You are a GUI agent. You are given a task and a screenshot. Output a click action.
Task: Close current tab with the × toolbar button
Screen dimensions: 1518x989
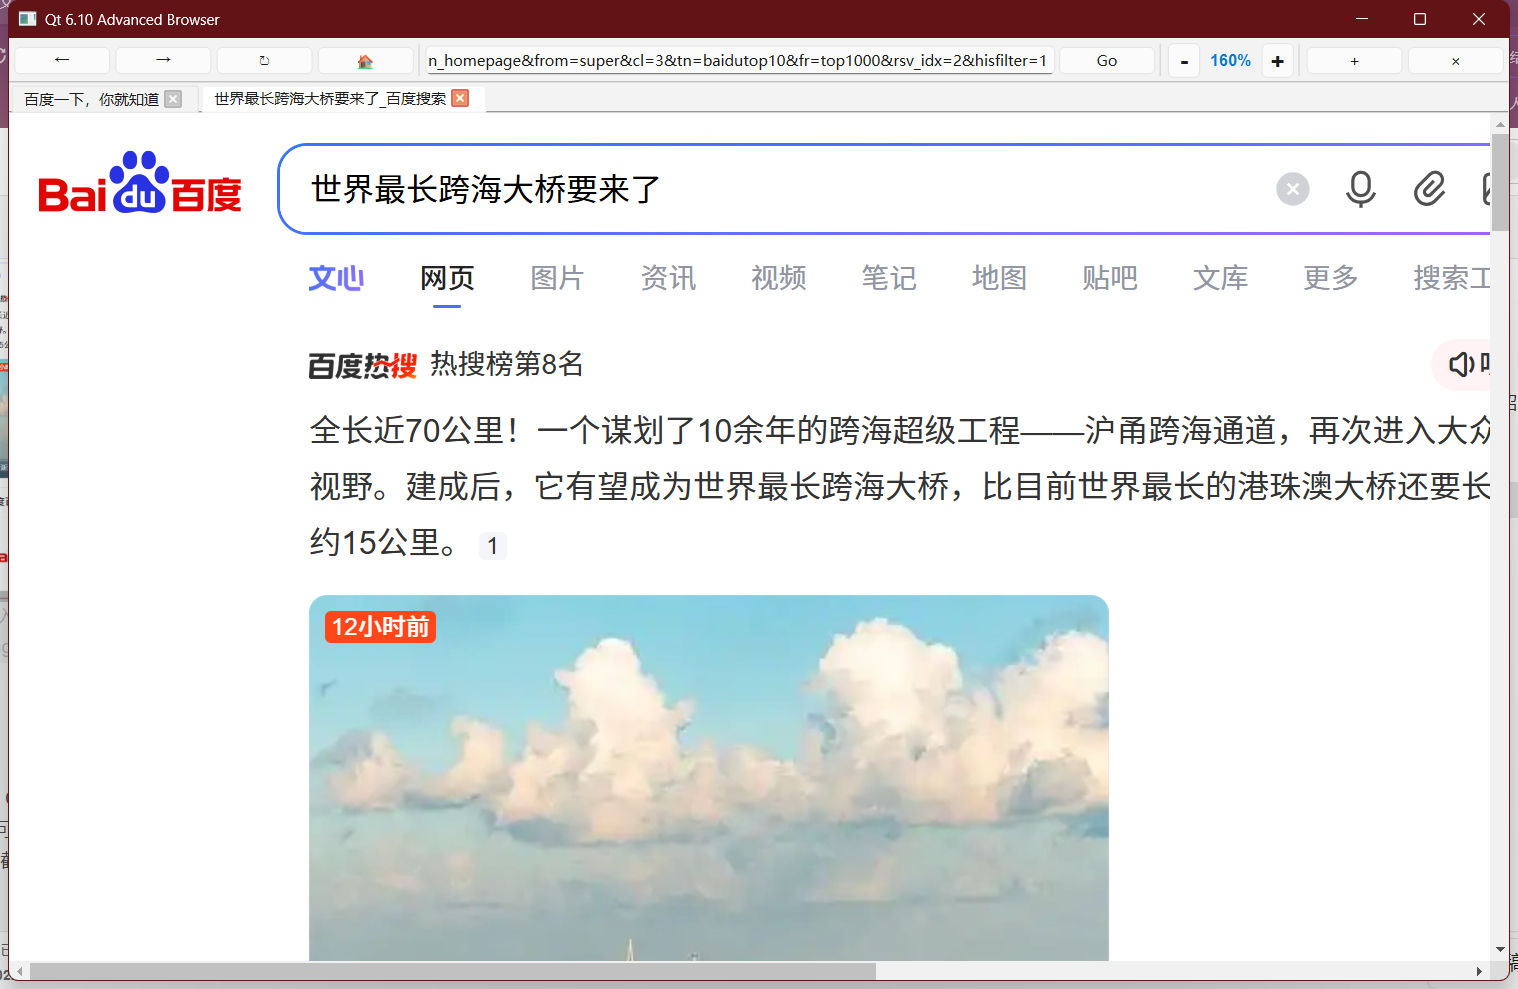tap(1455, 61)
